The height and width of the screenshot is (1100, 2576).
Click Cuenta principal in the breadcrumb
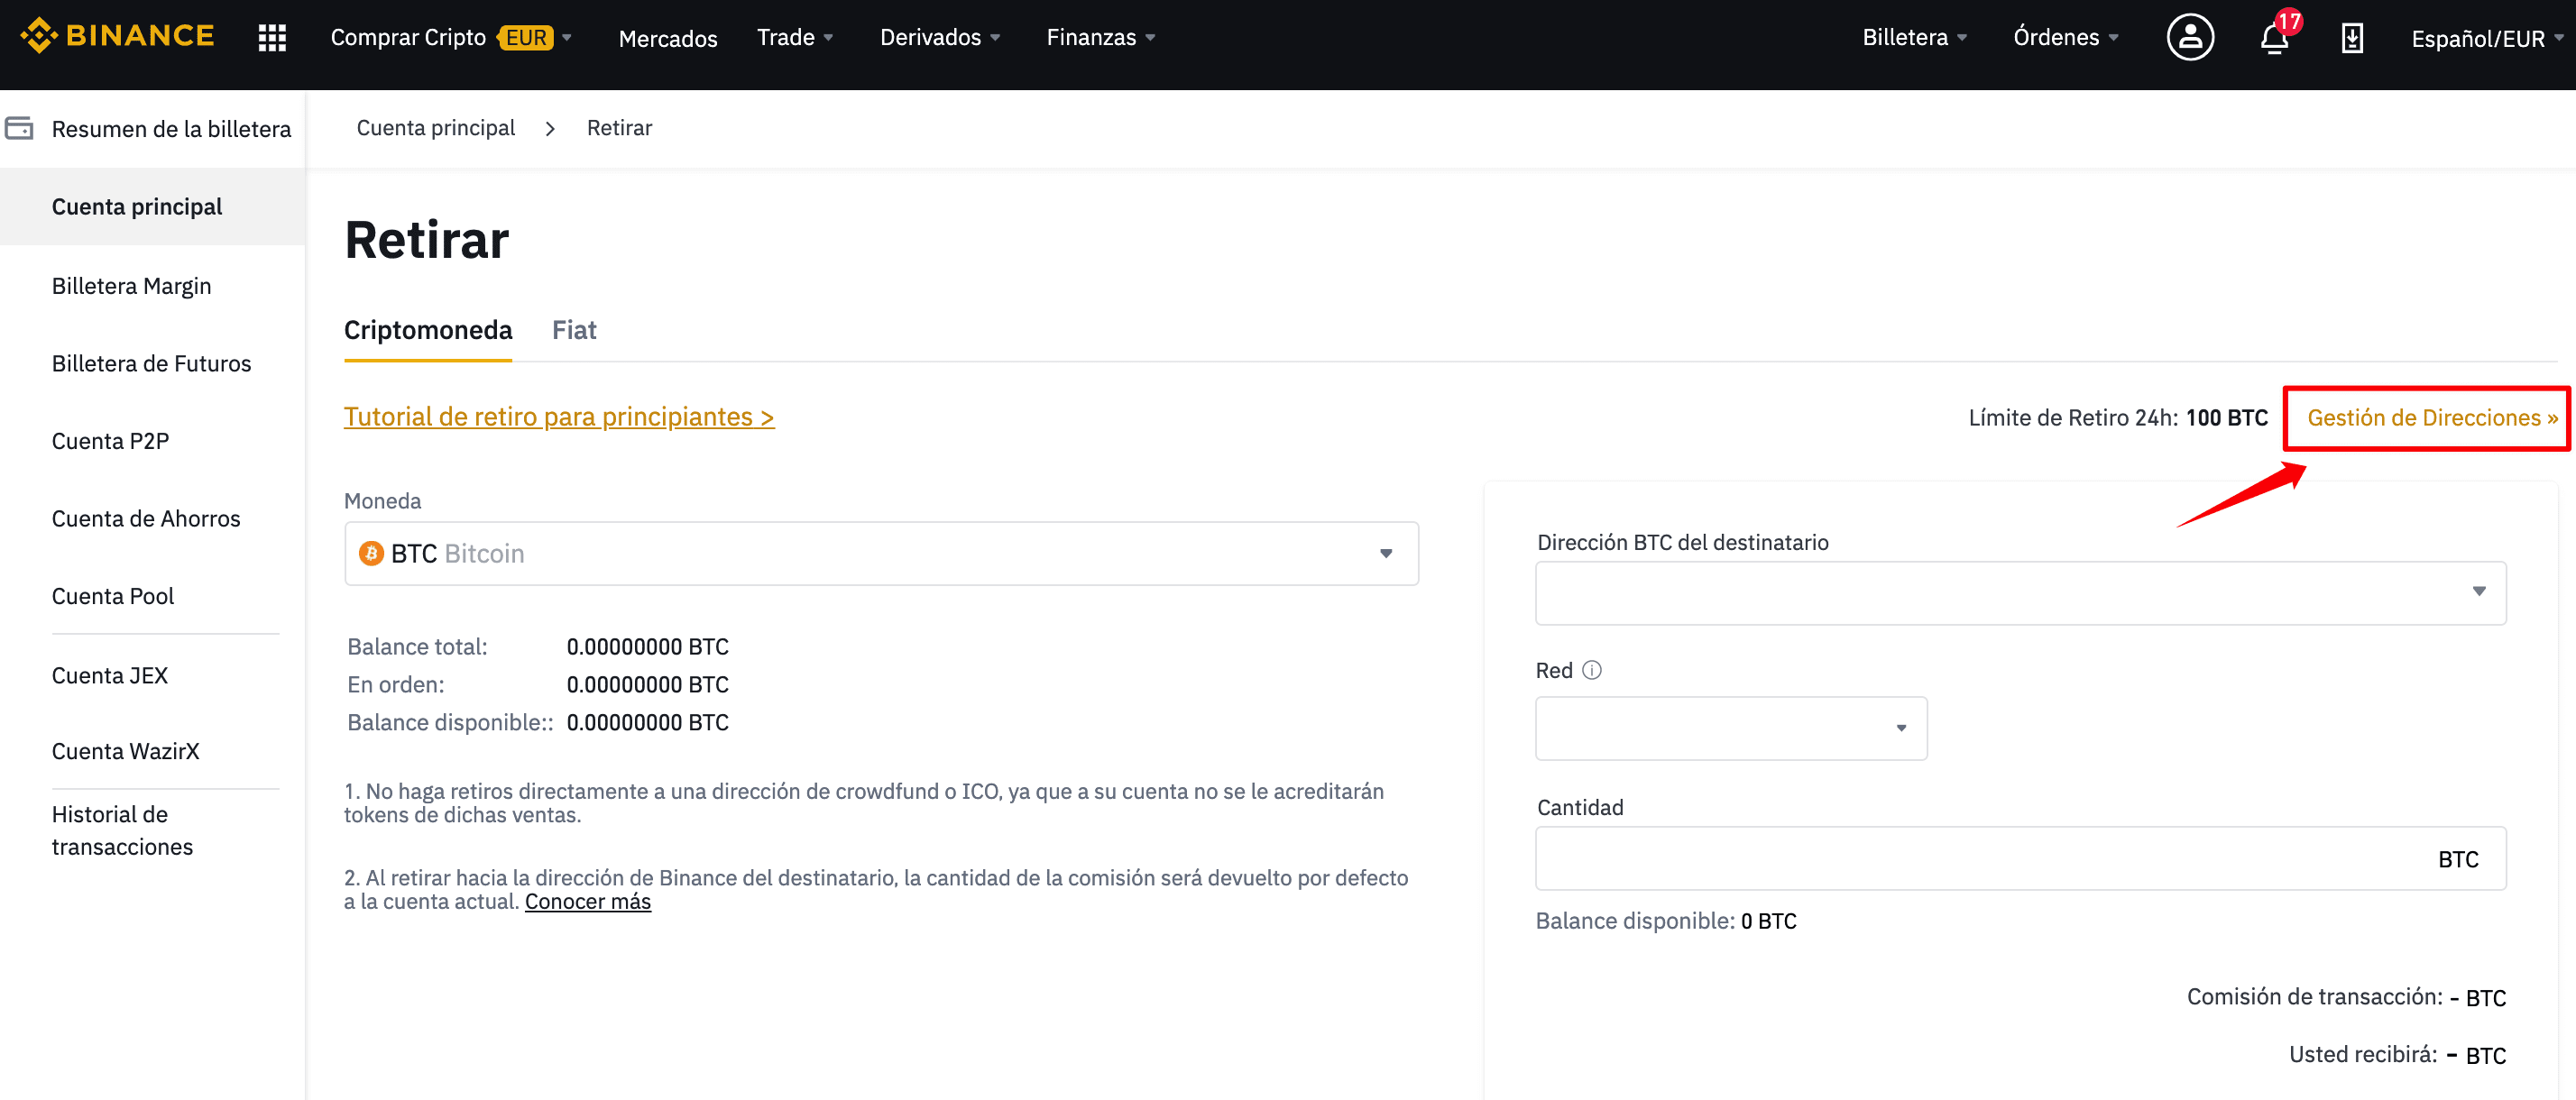pyautogui.click(x=436, y=128)
